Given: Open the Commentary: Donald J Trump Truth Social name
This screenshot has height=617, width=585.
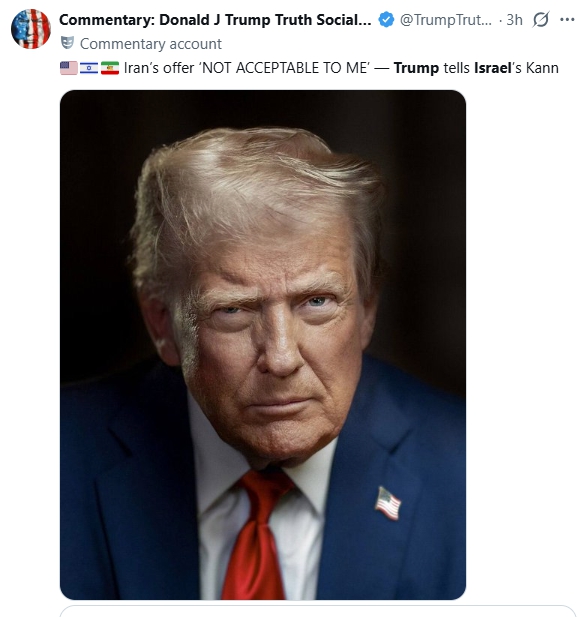Looking at the screenshot, I should 215,20.
